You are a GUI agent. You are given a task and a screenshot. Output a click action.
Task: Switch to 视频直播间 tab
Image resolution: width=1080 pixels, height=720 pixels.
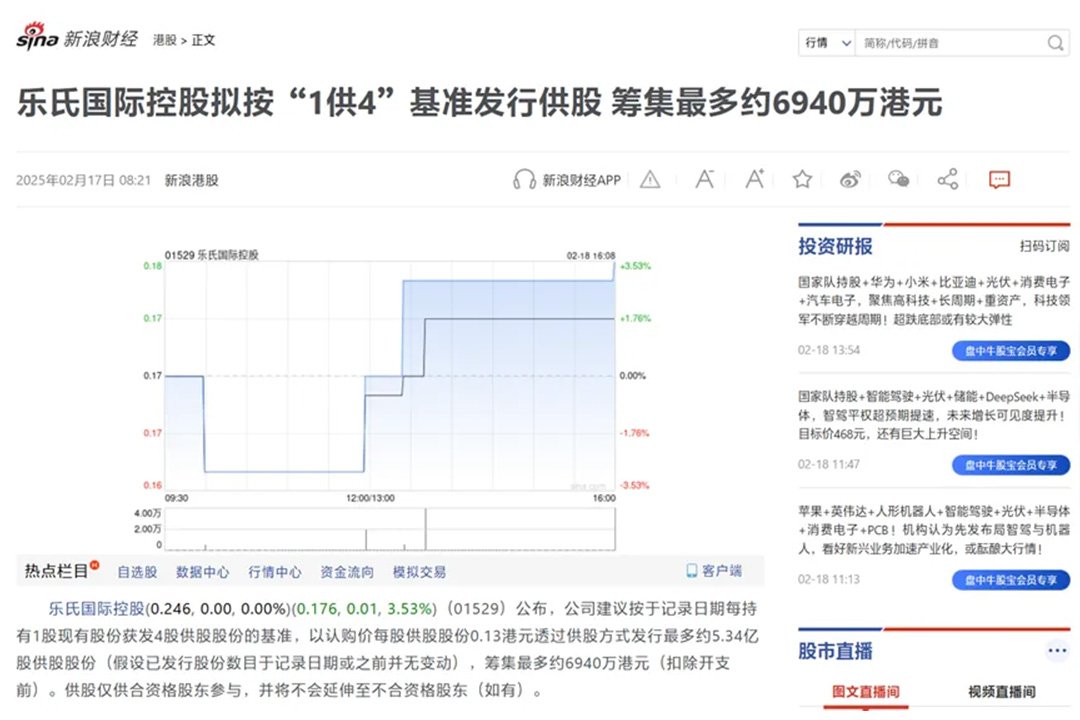point(1002,691)
